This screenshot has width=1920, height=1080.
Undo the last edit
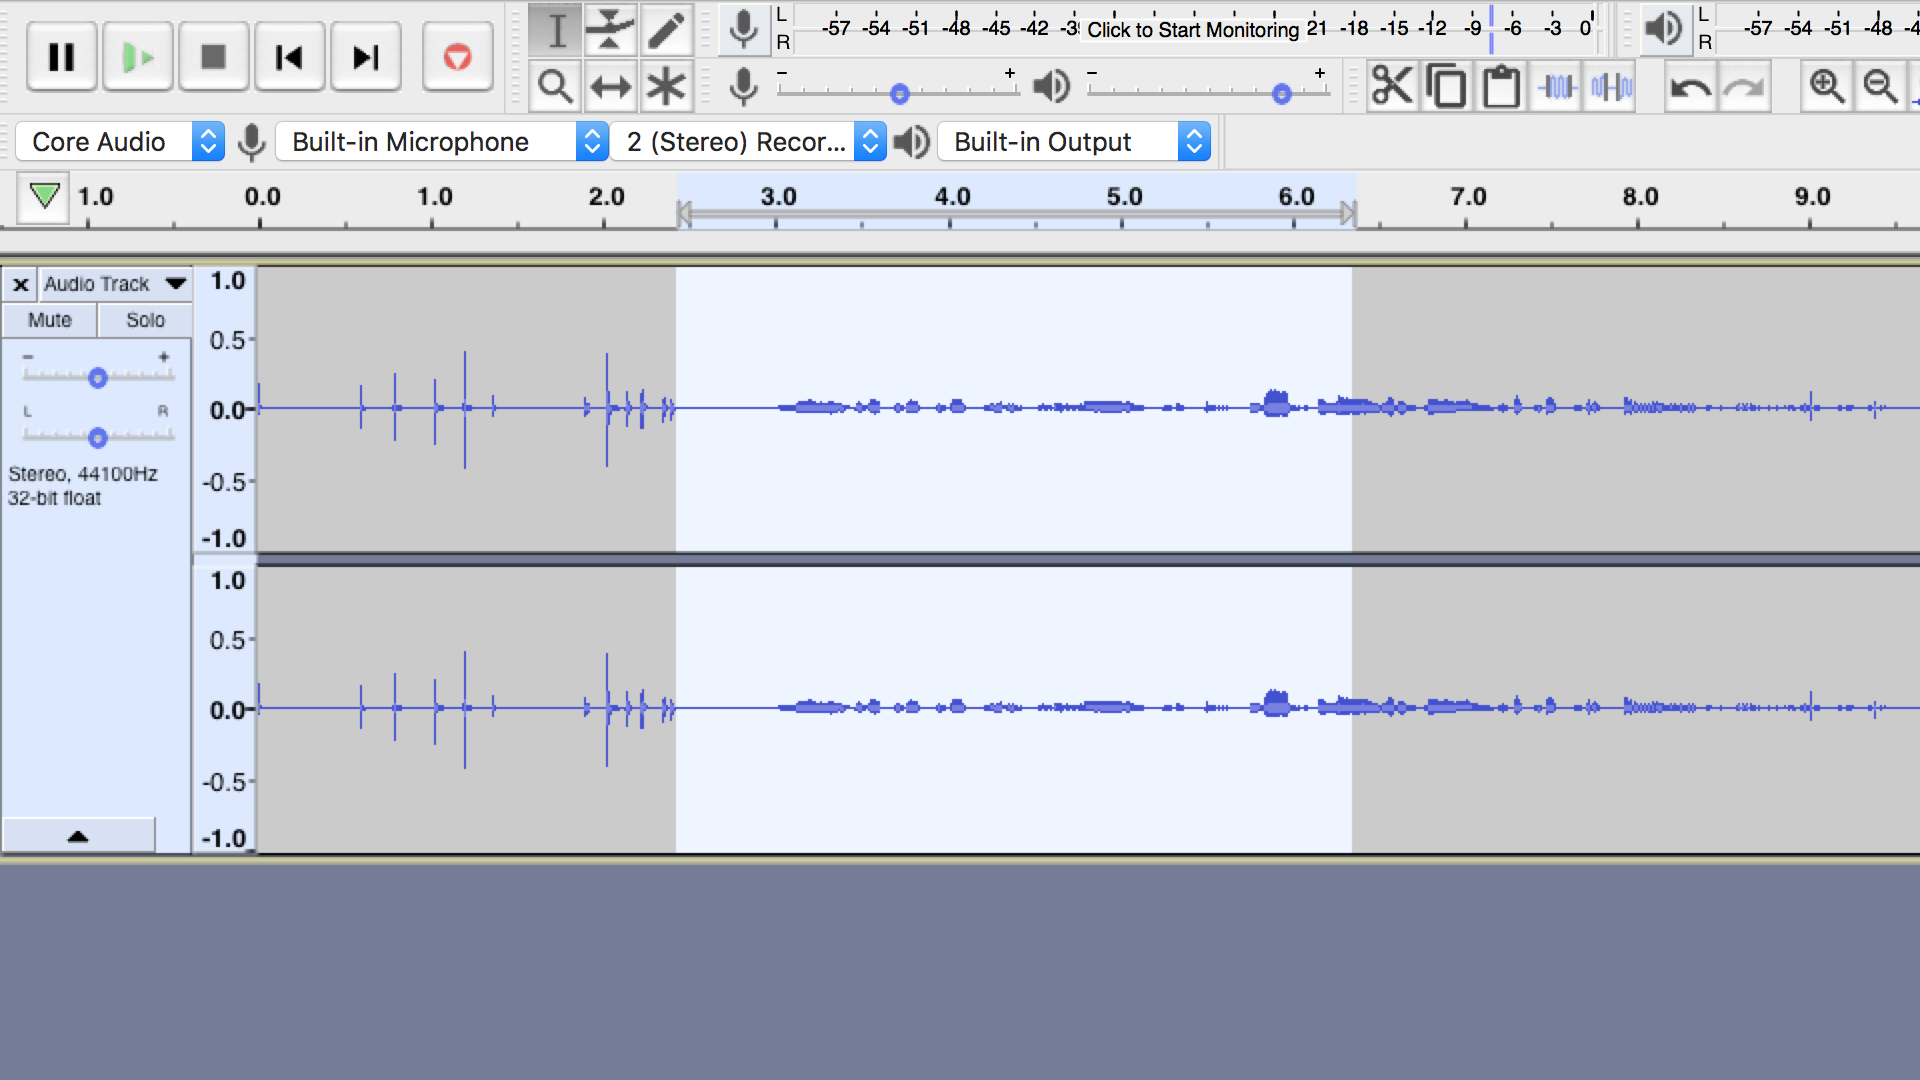(1690, 86)
